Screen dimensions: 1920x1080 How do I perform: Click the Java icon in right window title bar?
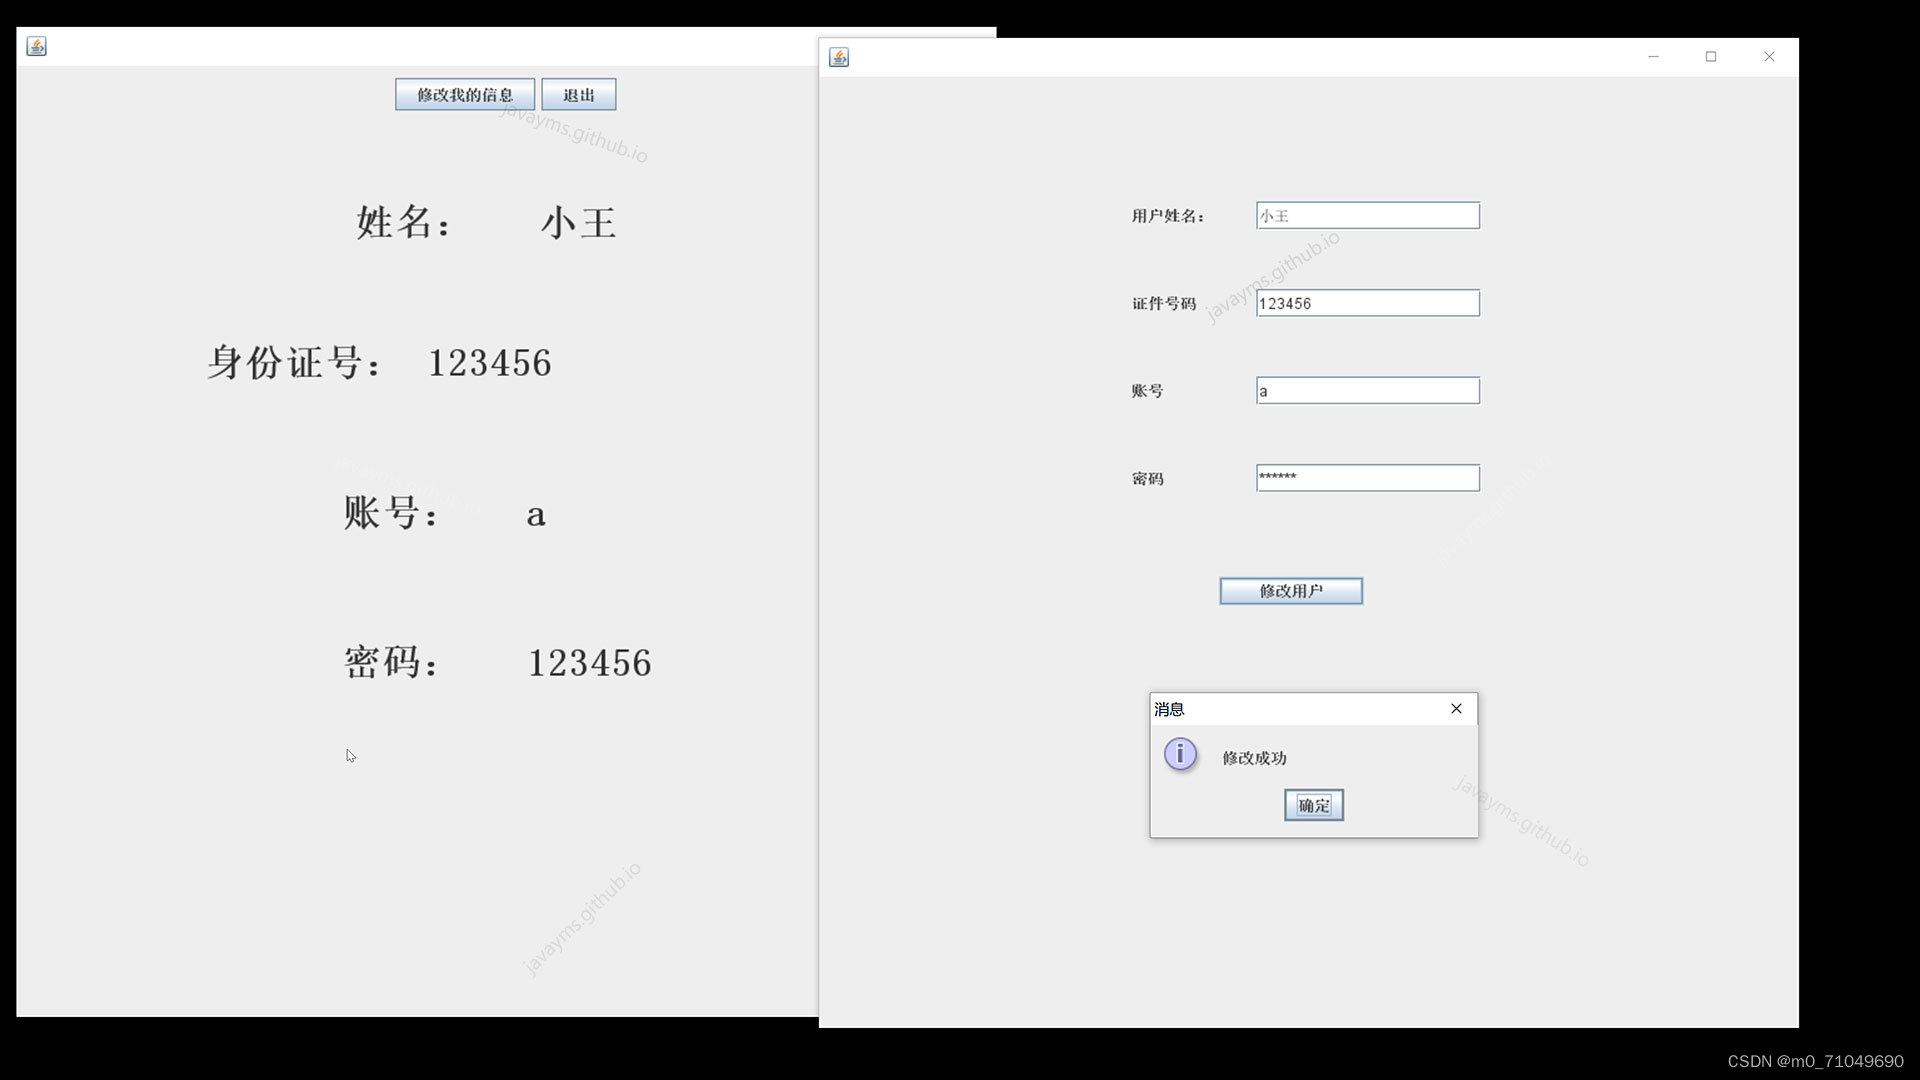[839, 57]
